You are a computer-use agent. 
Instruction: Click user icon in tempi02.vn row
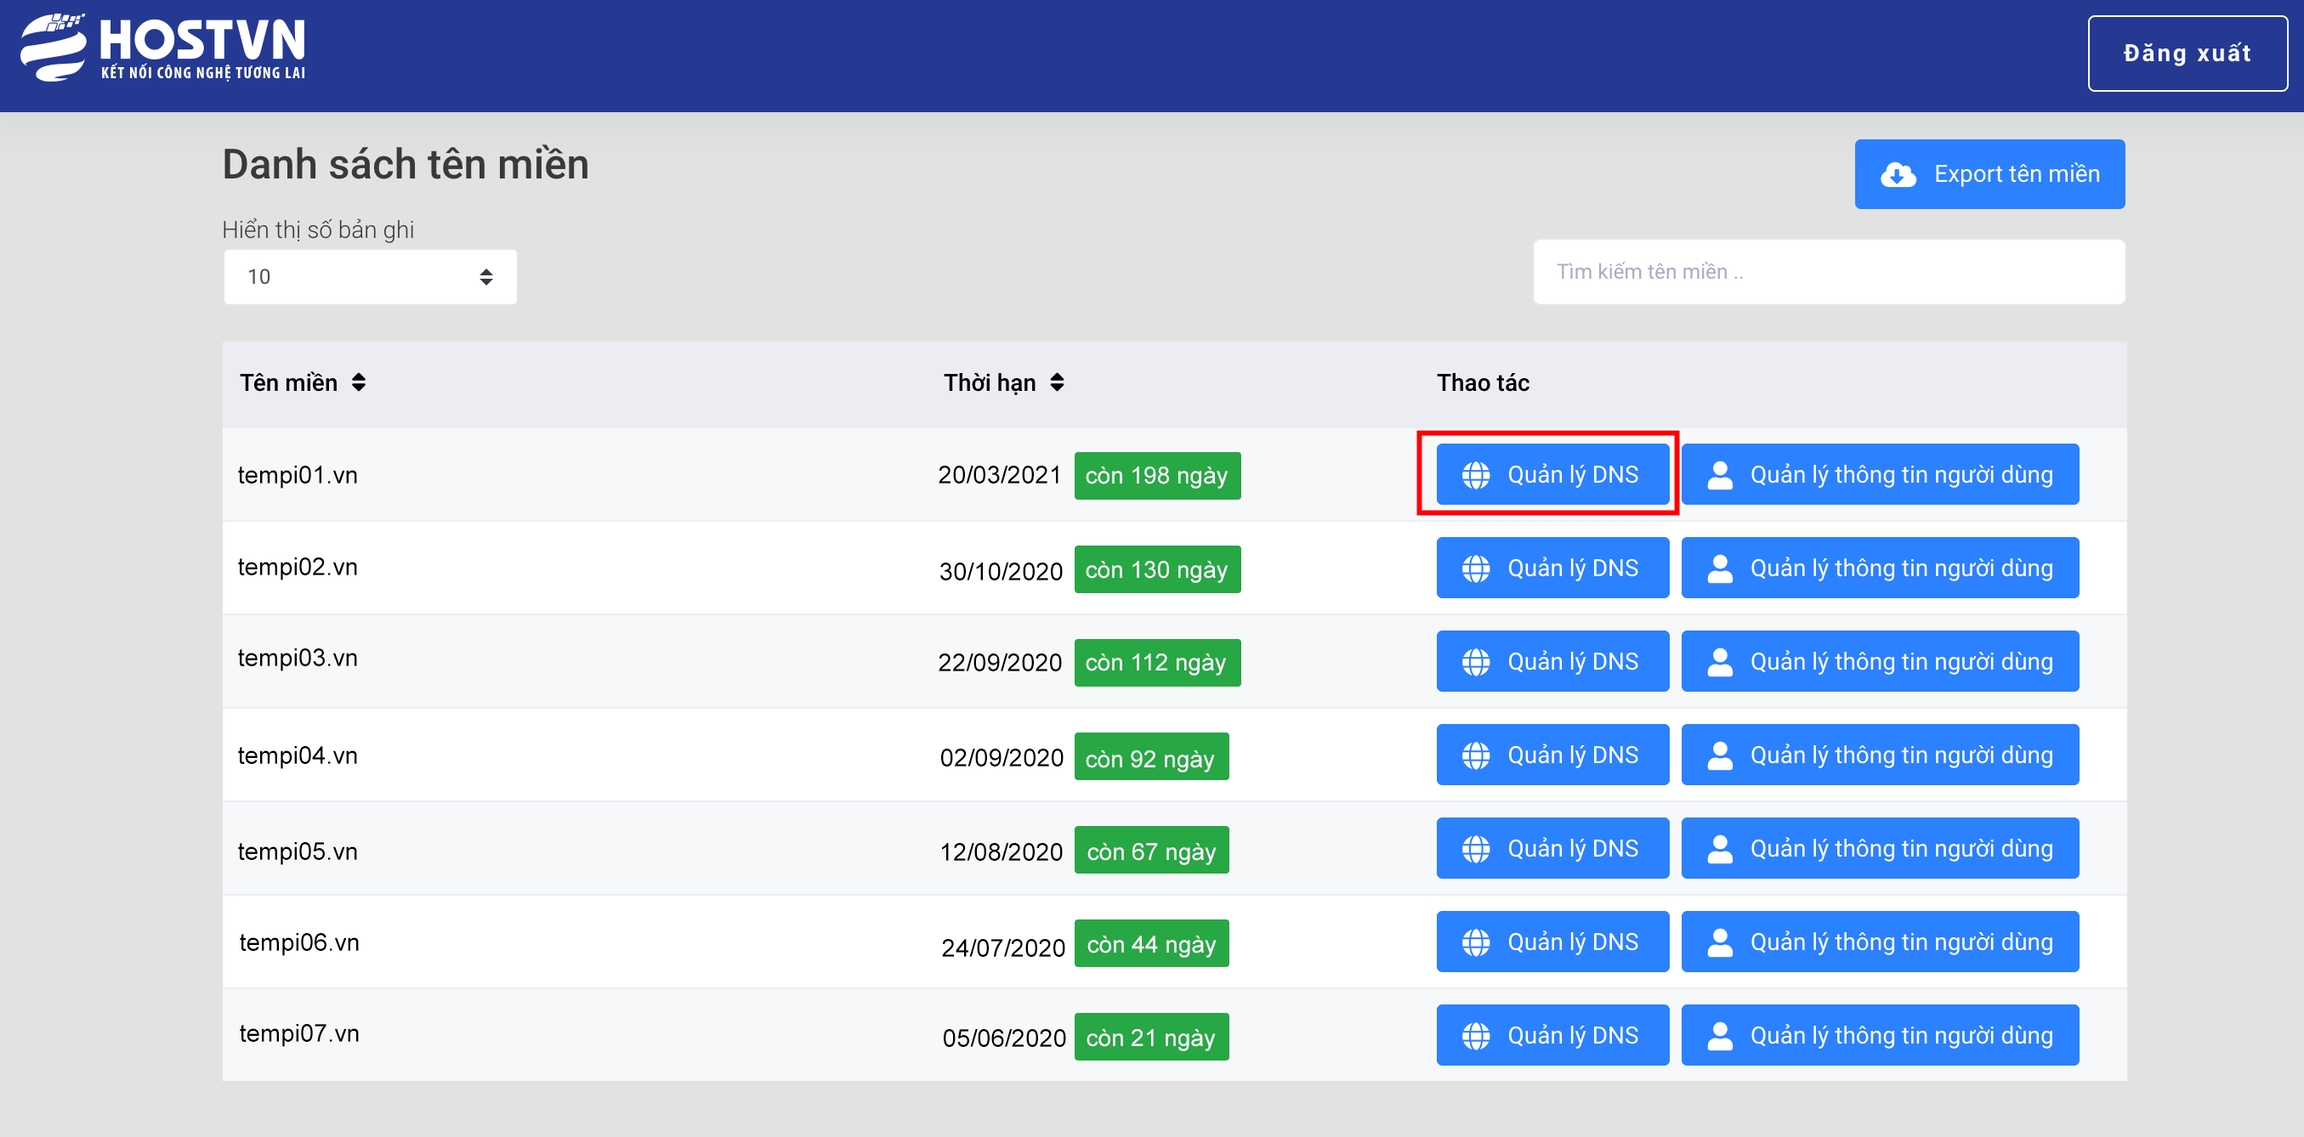click(x=1719, y=569)
